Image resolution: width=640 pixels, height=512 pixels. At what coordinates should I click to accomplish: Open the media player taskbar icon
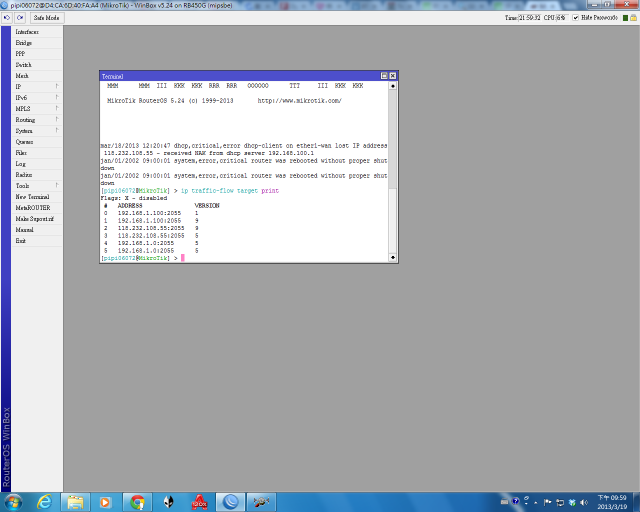(x=105, y=502)
